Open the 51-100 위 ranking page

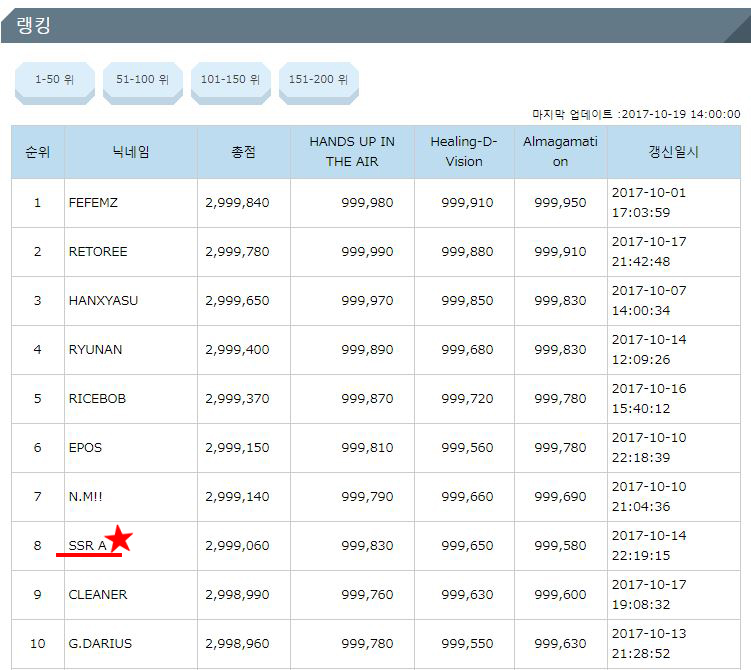tap(143, 82)
